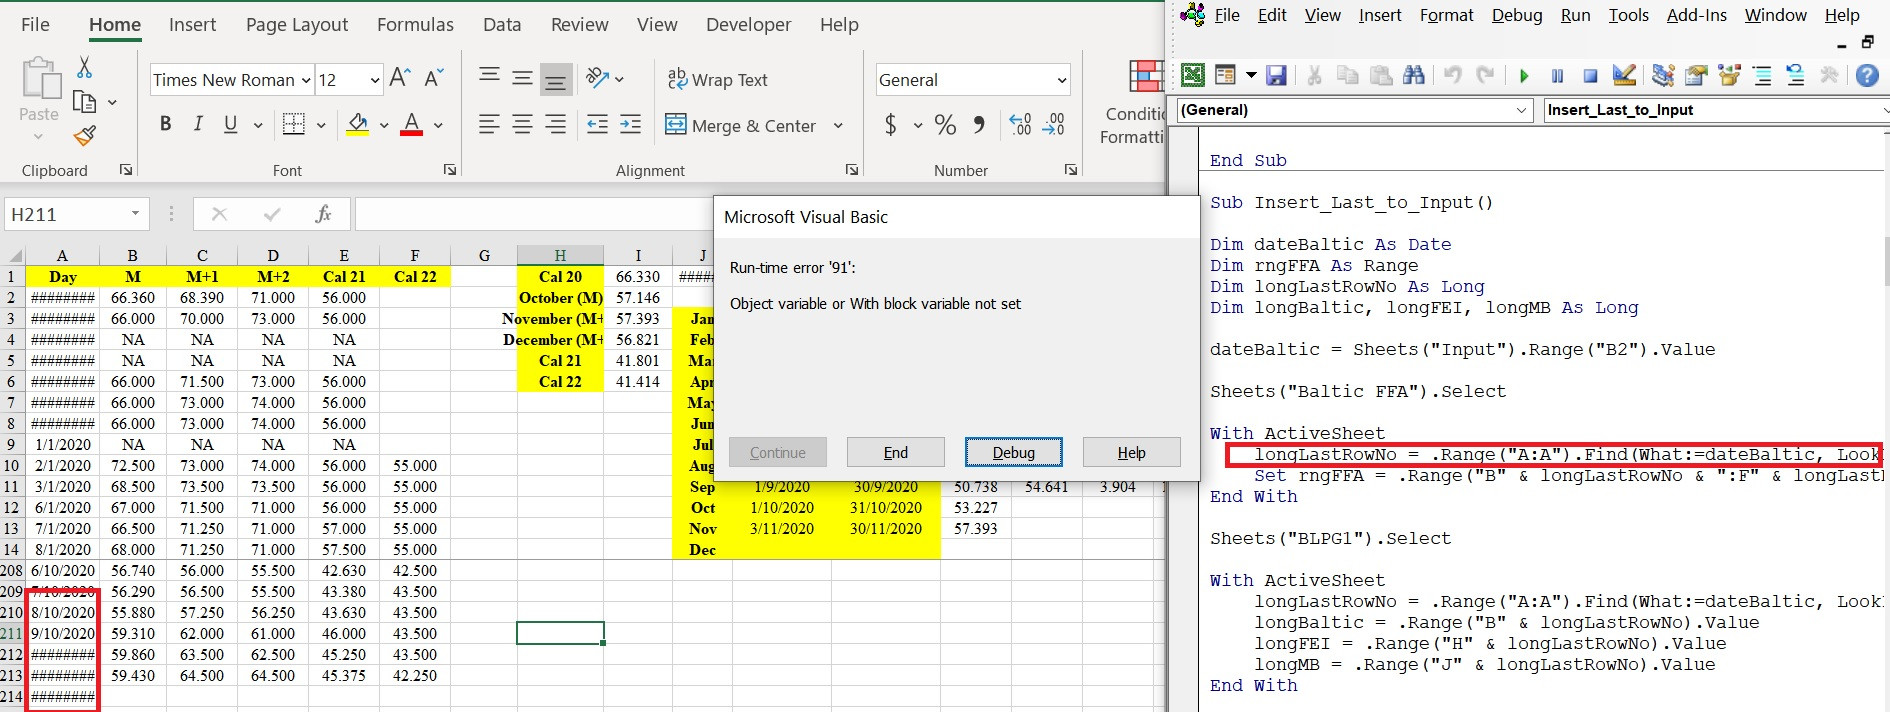Open the Insert_Last_to_Input procedure dropdown
1890x712 pixels.
tap(1884, 110)
